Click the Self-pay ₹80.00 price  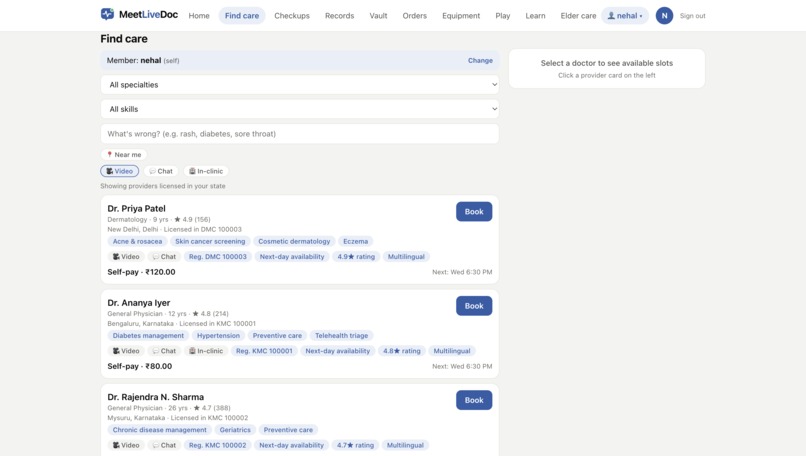140,366
